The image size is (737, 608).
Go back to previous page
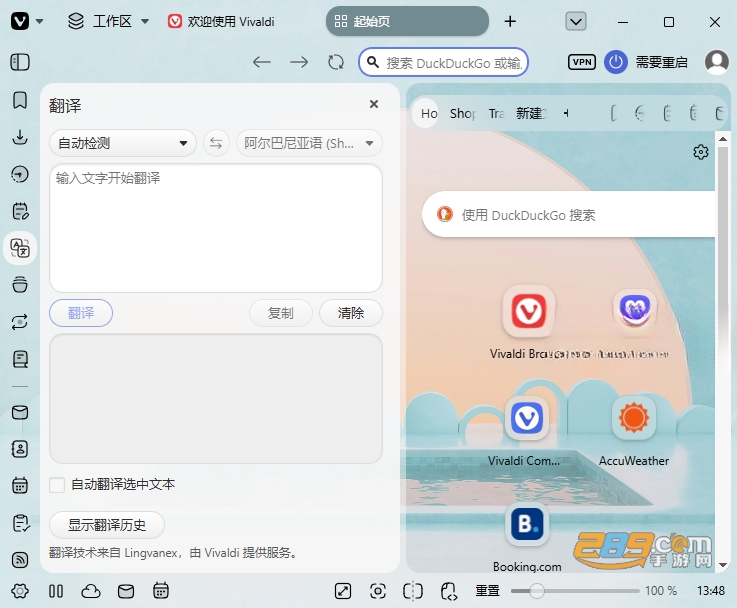(261, 62)
